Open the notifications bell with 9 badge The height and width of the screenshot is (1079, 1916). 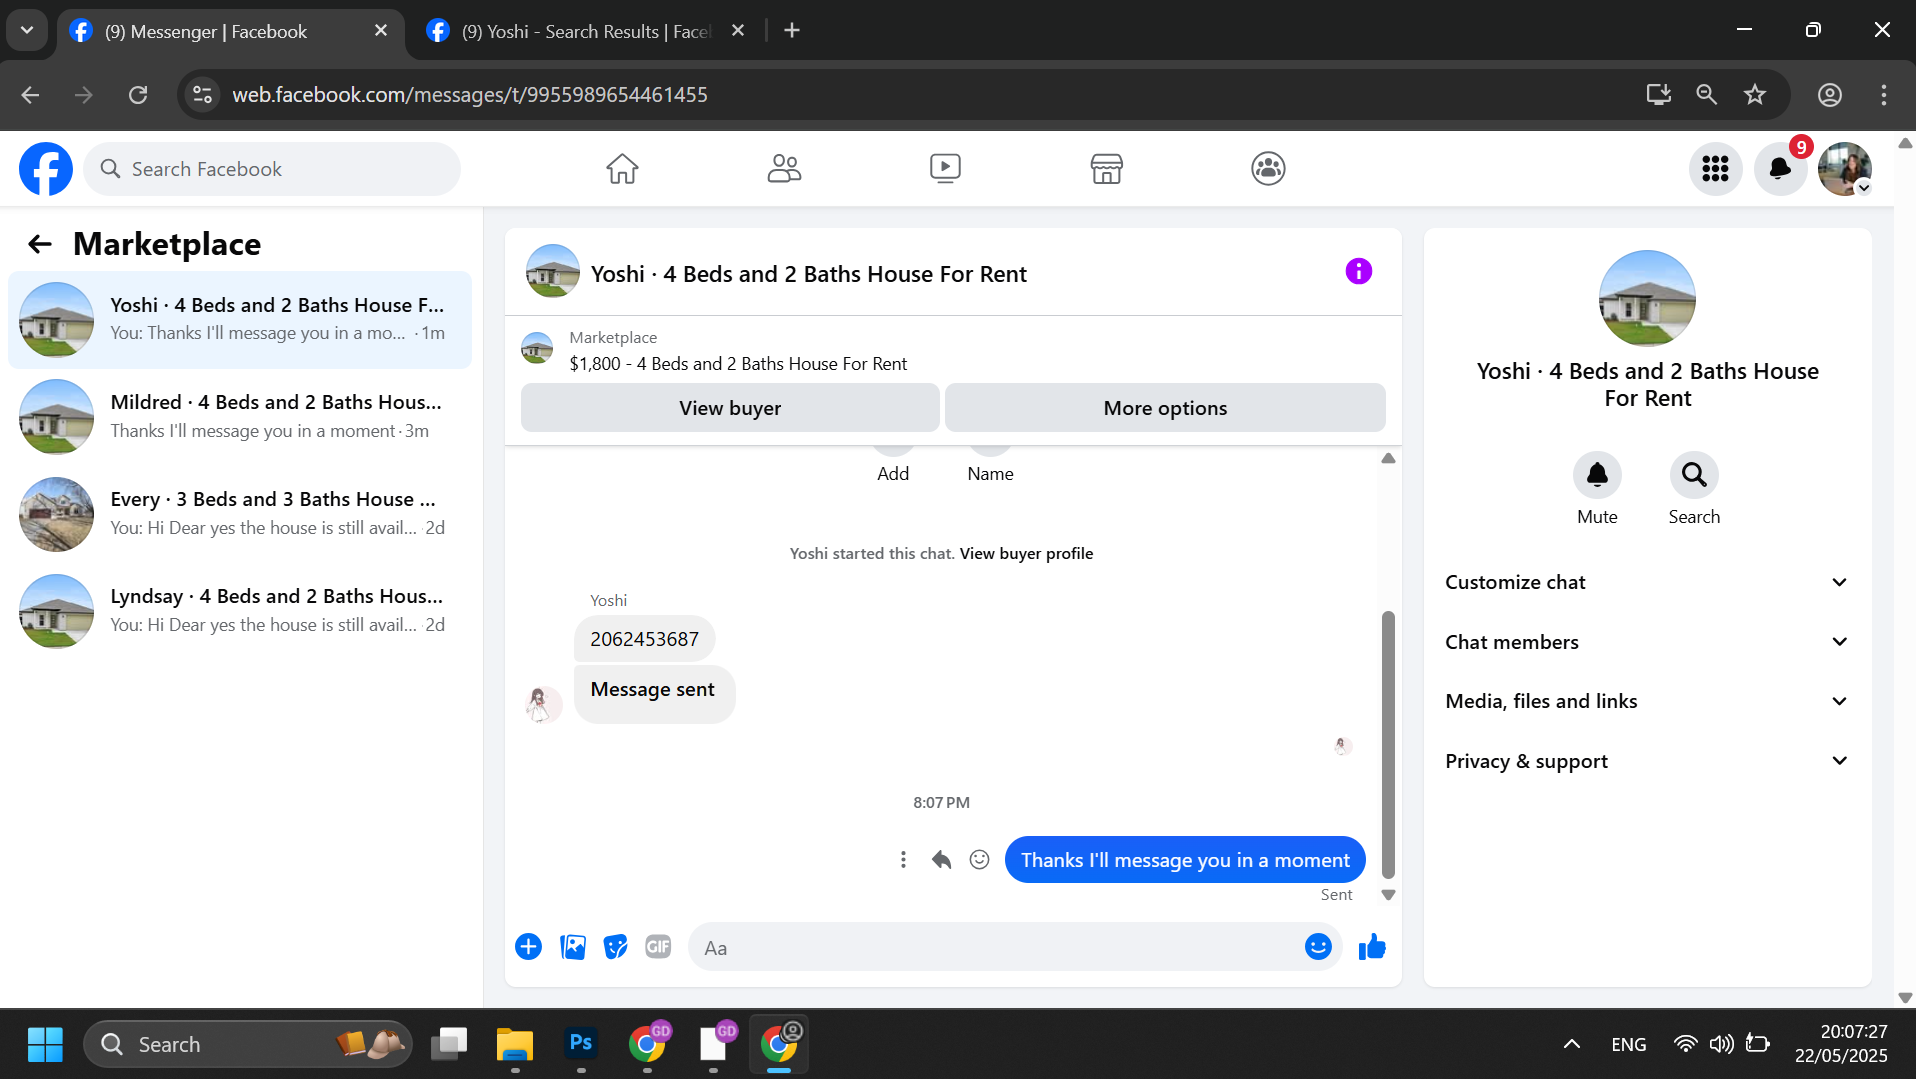[1780, 169]
